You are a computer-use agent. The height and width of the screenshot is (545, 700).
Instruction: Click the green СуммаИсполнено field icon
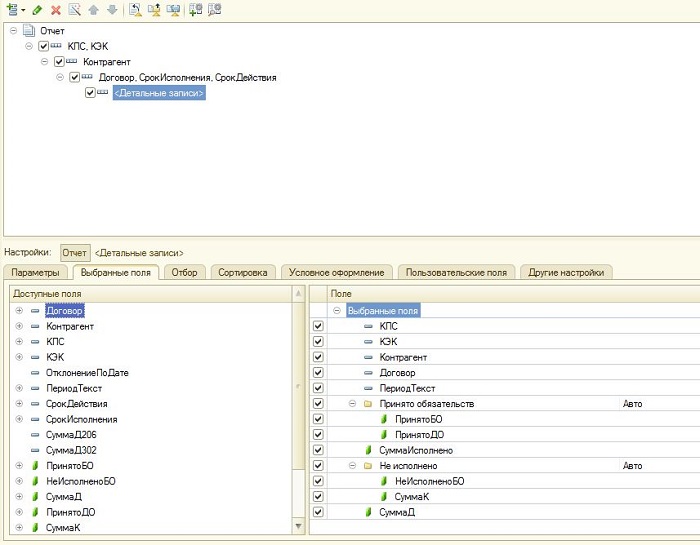pyautogui.click(x=368, y=450)
